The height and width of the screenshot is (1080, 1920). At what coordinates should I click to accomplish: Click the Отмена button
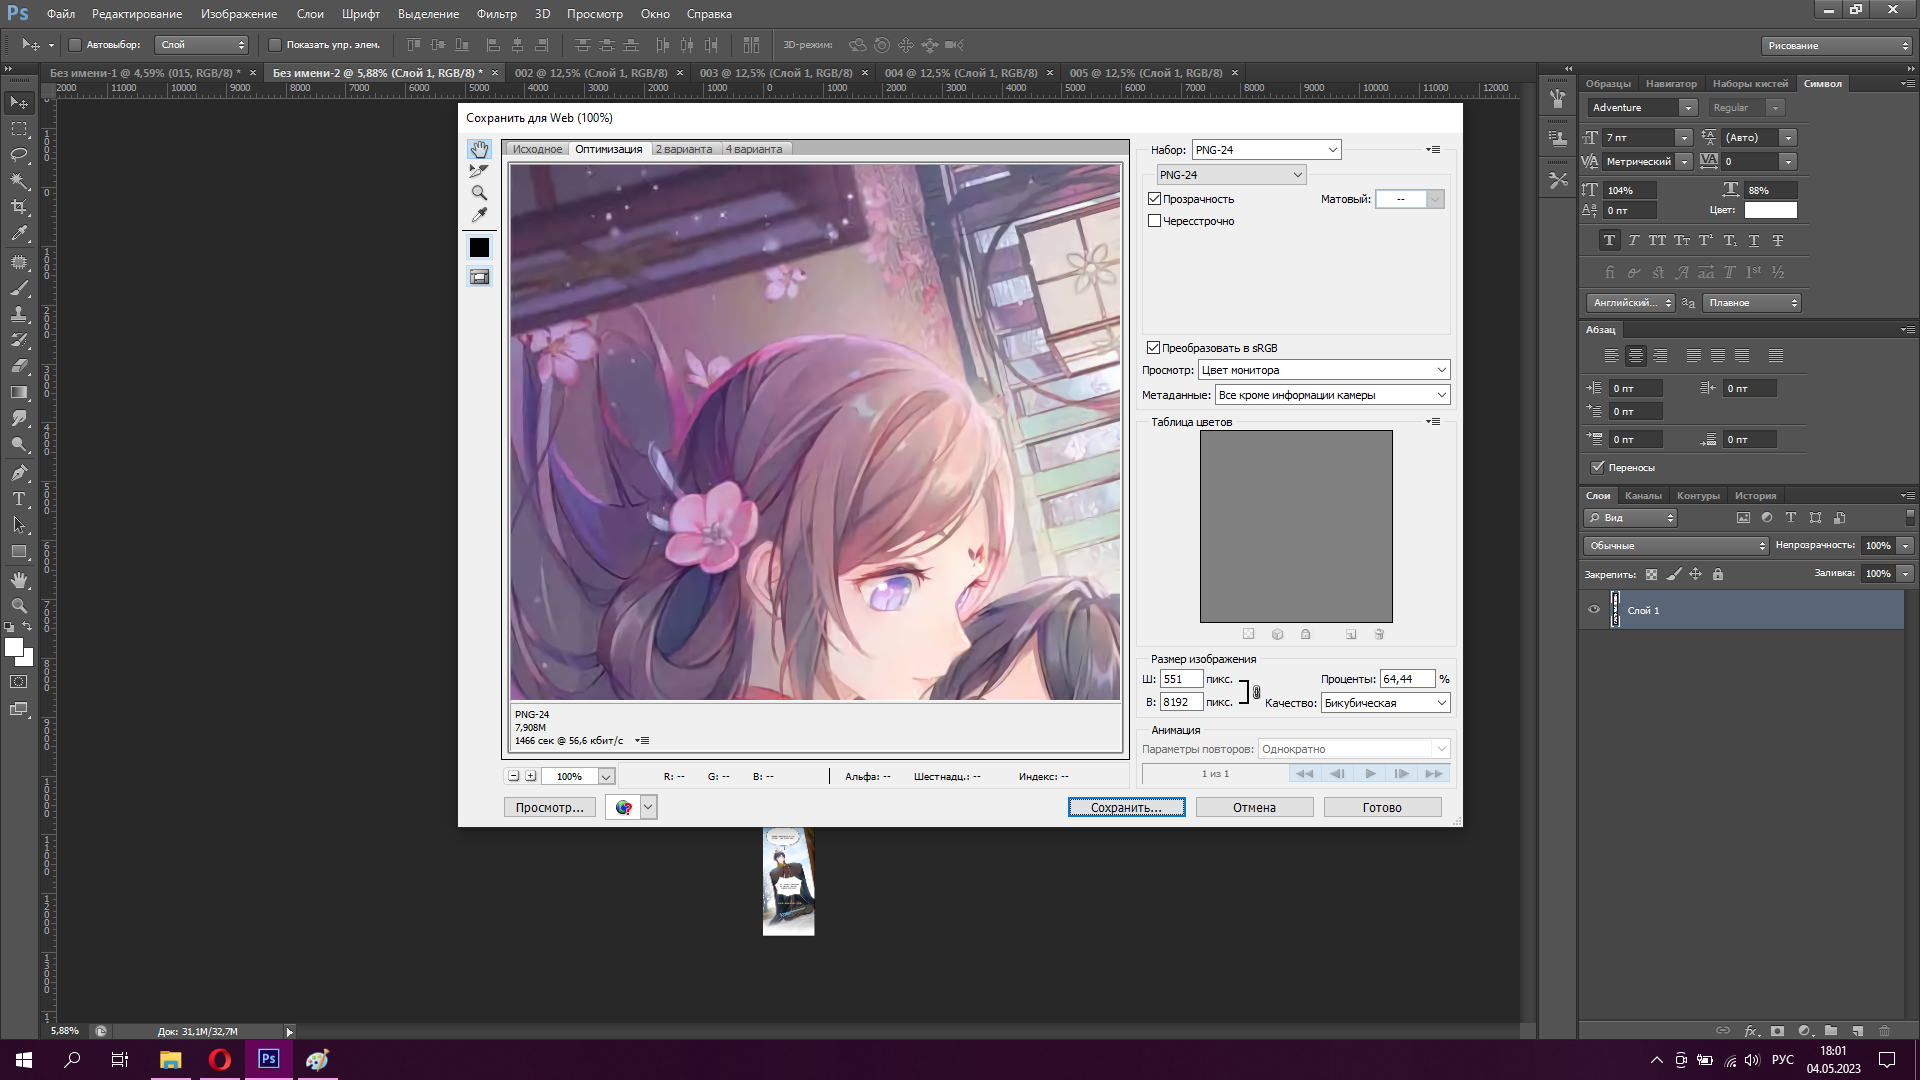pos(1254,808)
